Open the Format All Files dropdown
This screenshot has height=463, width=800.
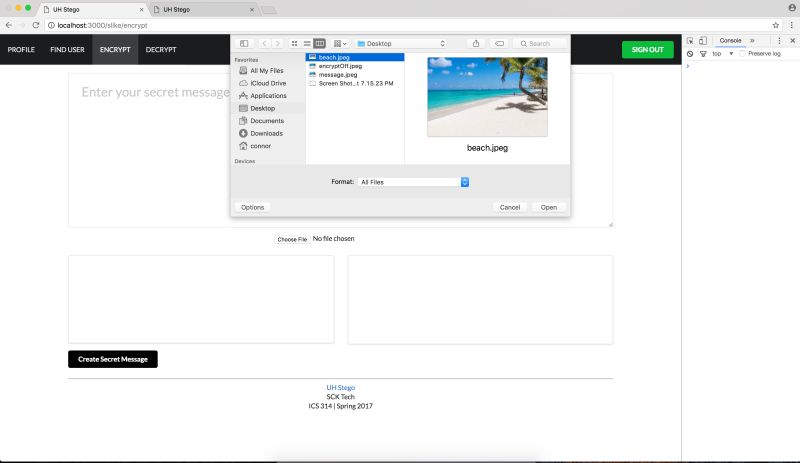413,182
